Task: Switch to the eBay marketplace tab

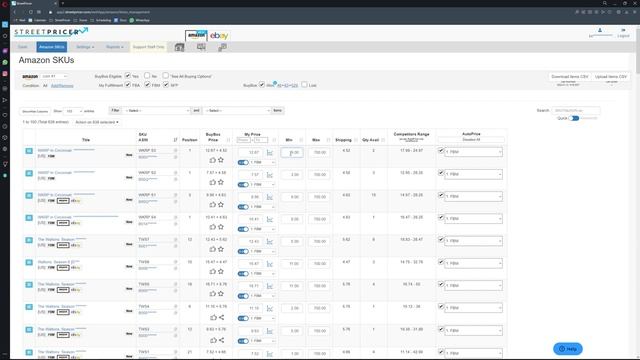Action: (219, 36)
